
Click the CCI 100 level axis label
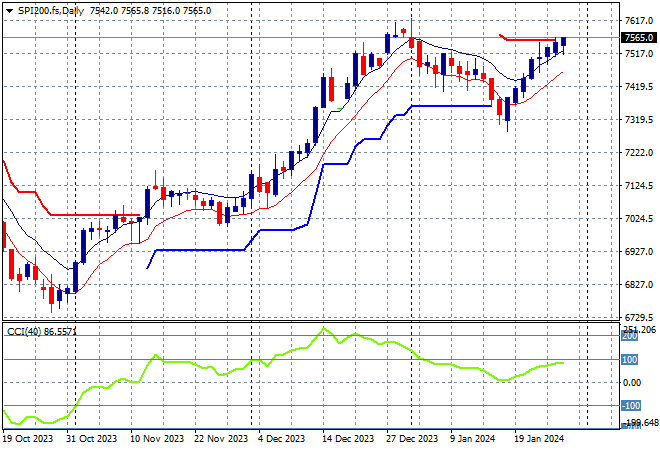[632, 359]
